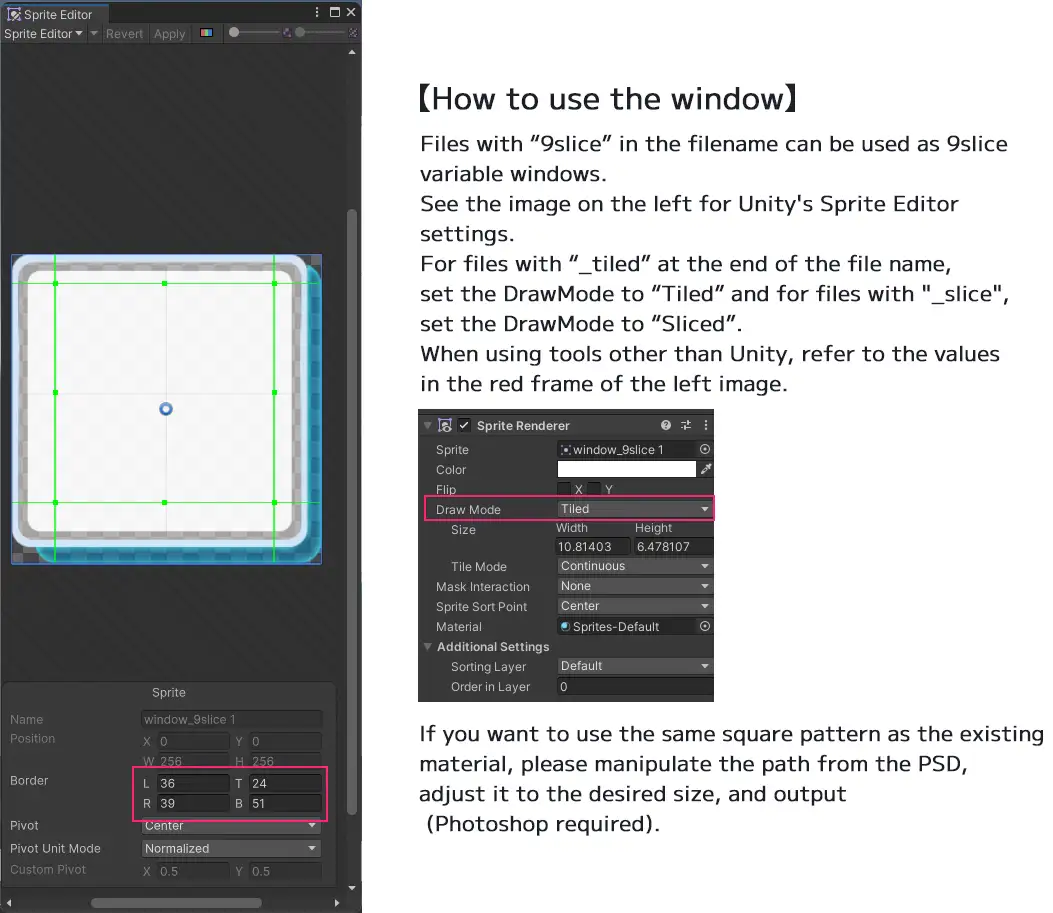Screen dimensions: 1053x913
Task: Open Sprite Renderer preset settings icon
Action: 686,425
